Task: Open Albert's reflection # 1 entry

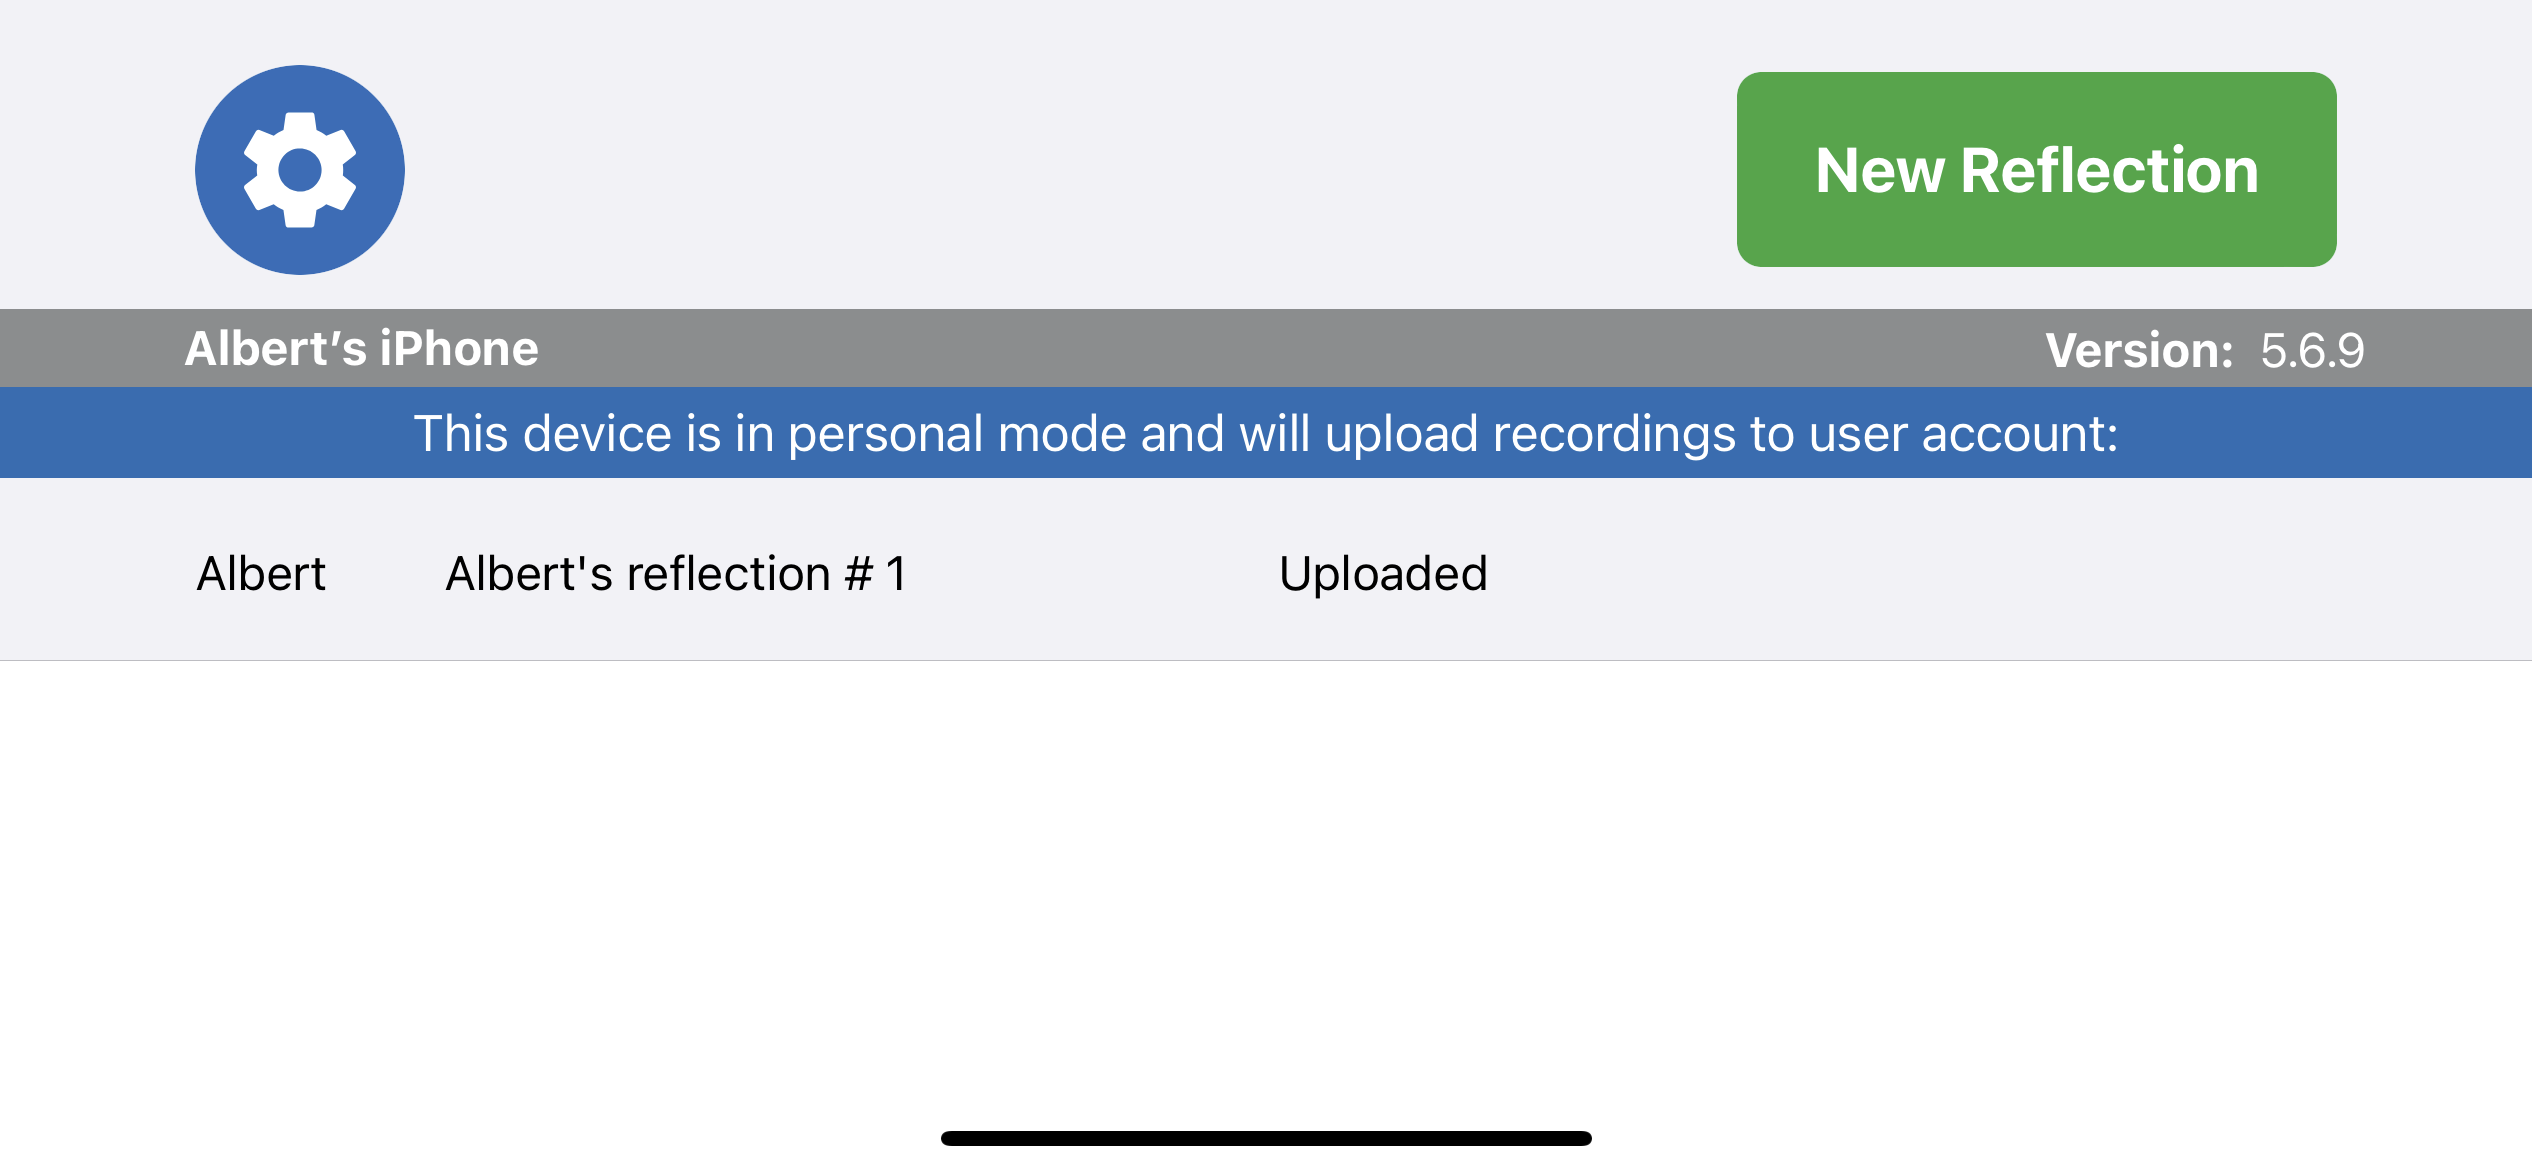Action: click(676, 574)
